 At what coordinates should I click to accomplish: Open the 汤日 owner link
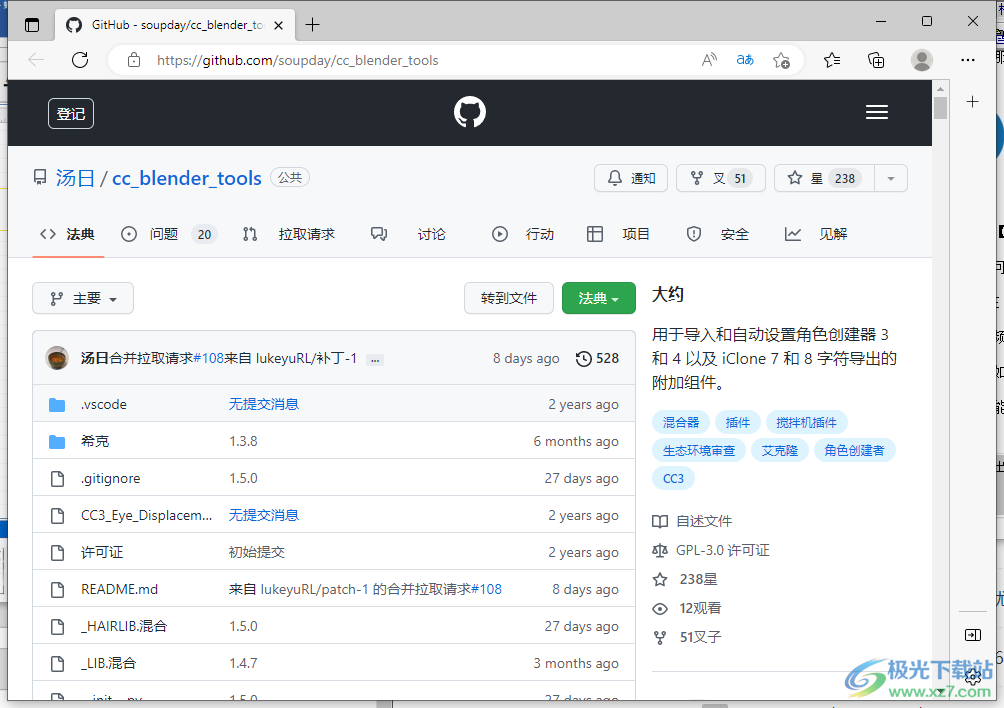75,178
